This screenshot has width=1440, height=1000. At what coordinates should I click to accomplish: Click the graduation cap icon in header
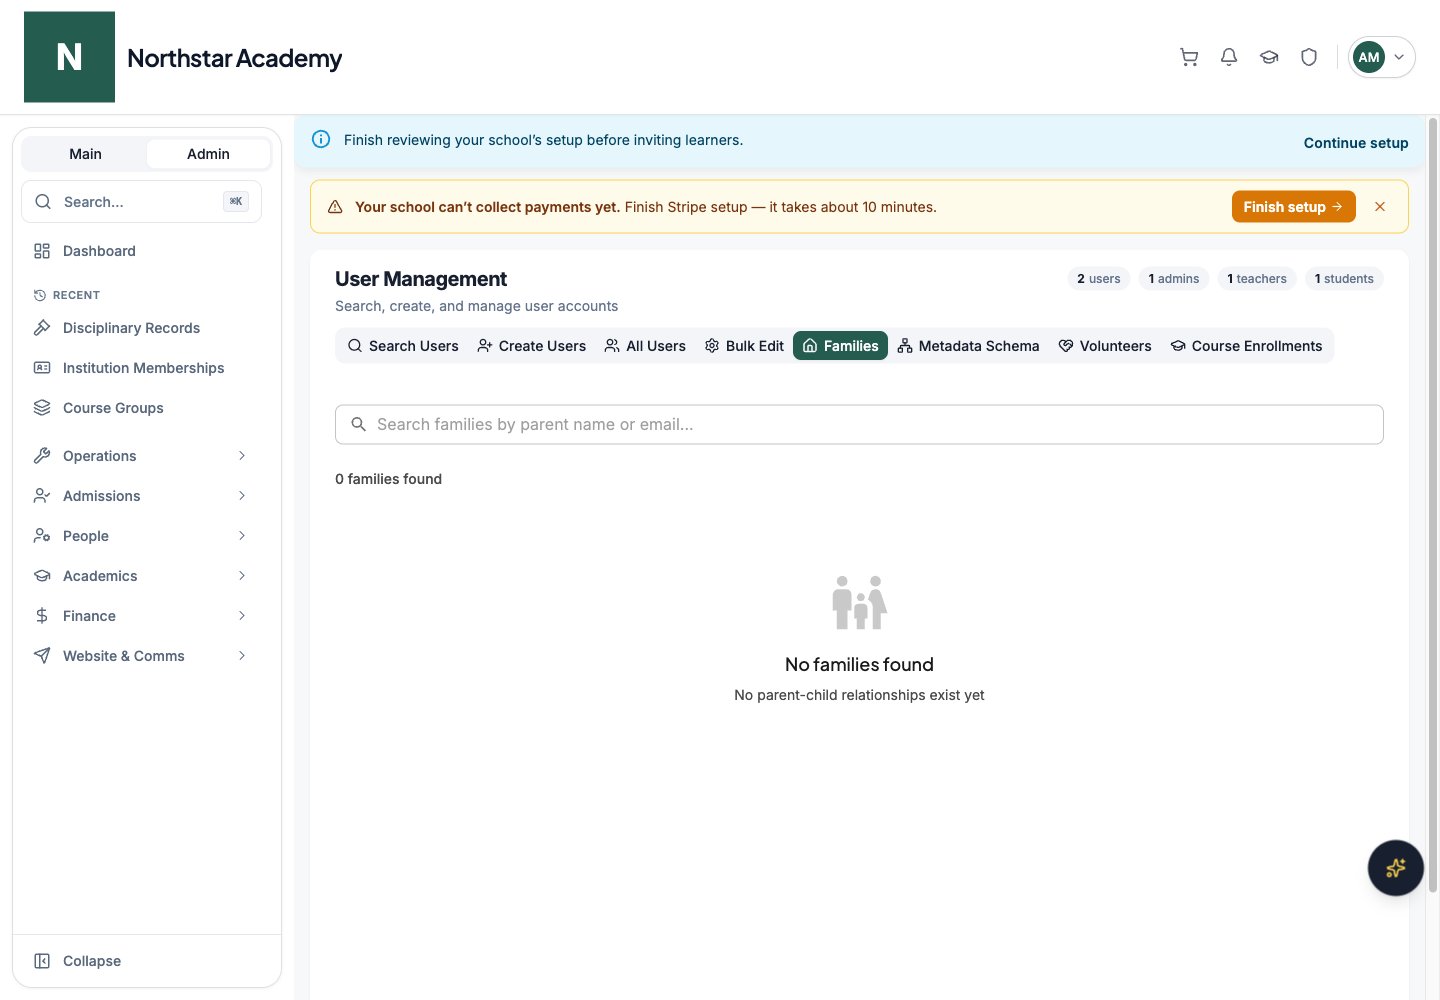click(x=1269, y=57)
